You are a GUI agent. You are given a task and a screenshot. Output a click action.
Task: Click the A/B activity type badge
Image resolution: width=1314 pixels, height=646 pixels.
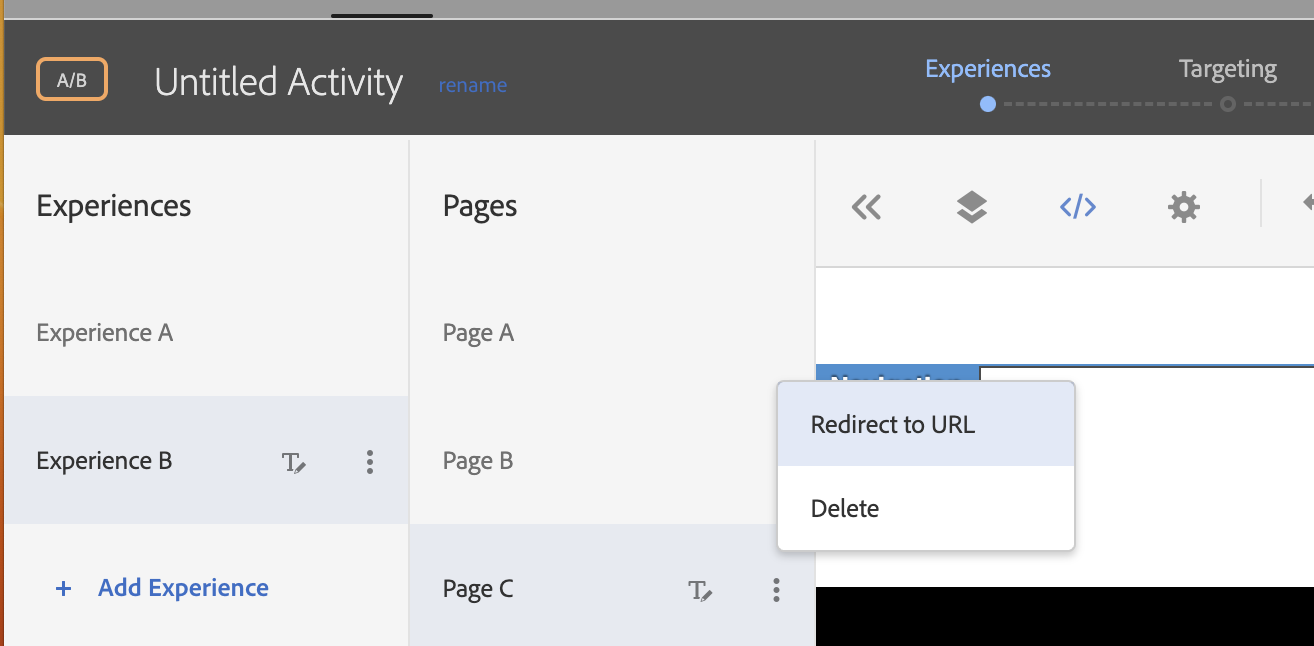pos(71,78)
